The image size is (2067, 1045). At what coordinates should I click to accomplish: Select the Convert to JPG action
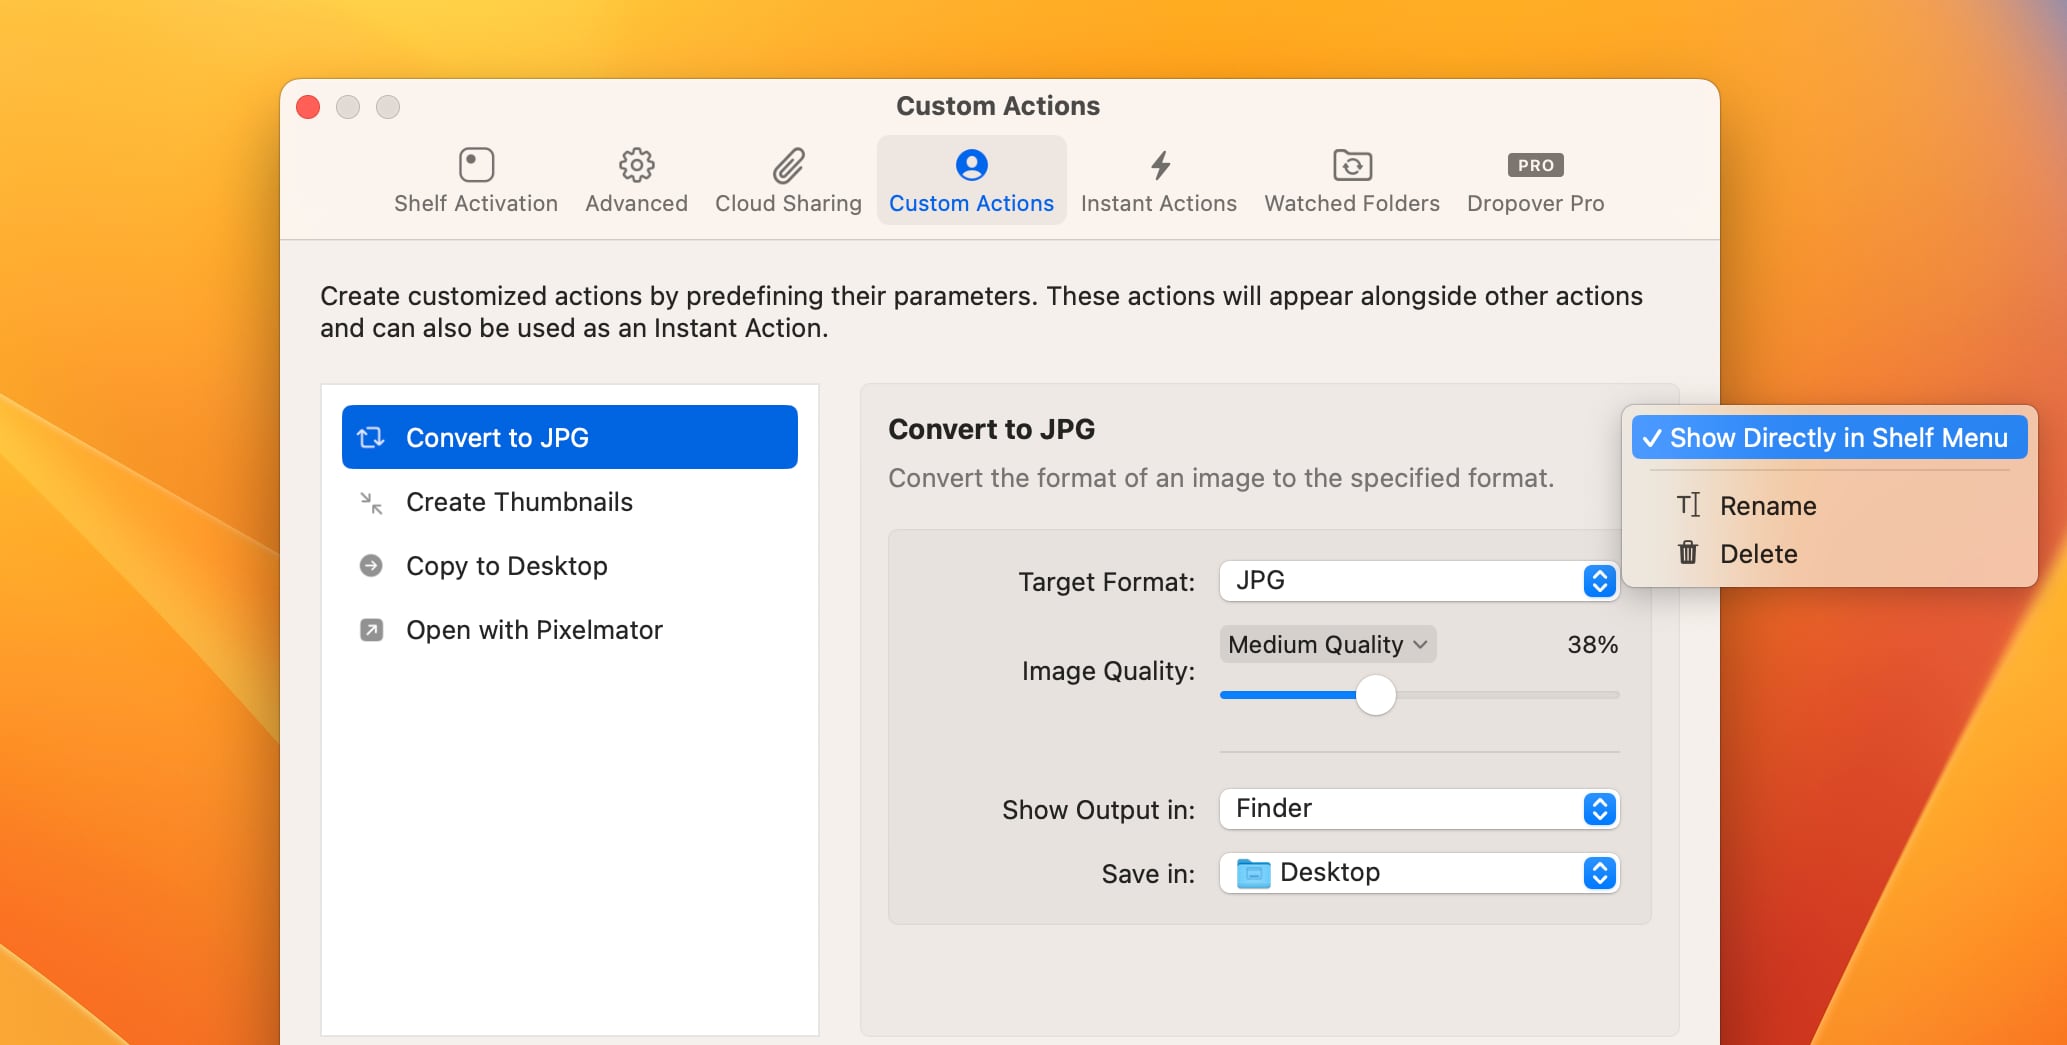[569, 437]
